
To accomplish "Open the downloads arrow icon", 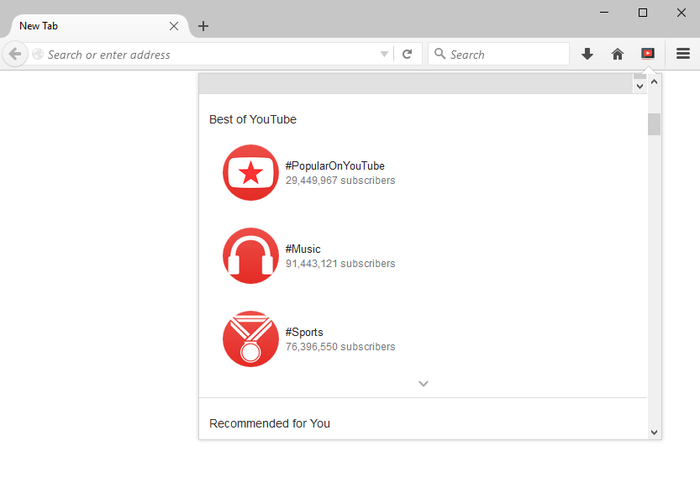I will [x=587, y=54].
